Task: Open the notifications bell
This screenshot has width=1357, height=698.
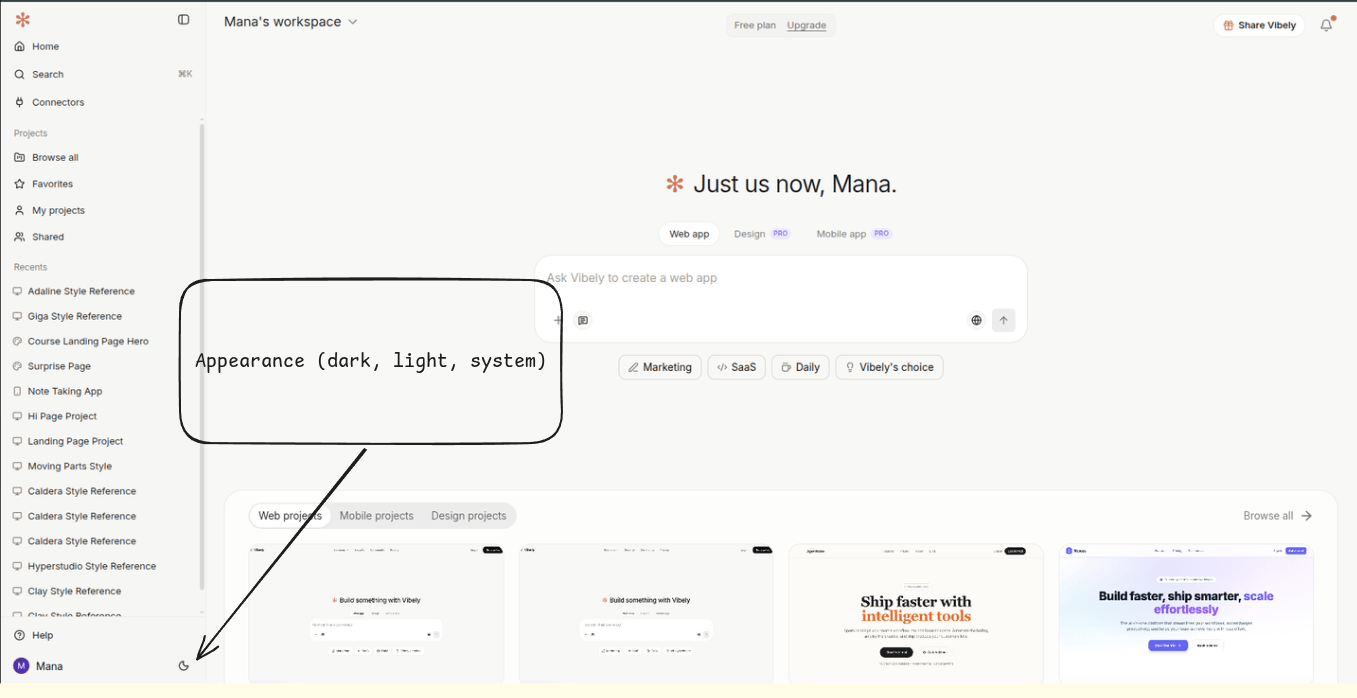Action: click(1327, 26)
